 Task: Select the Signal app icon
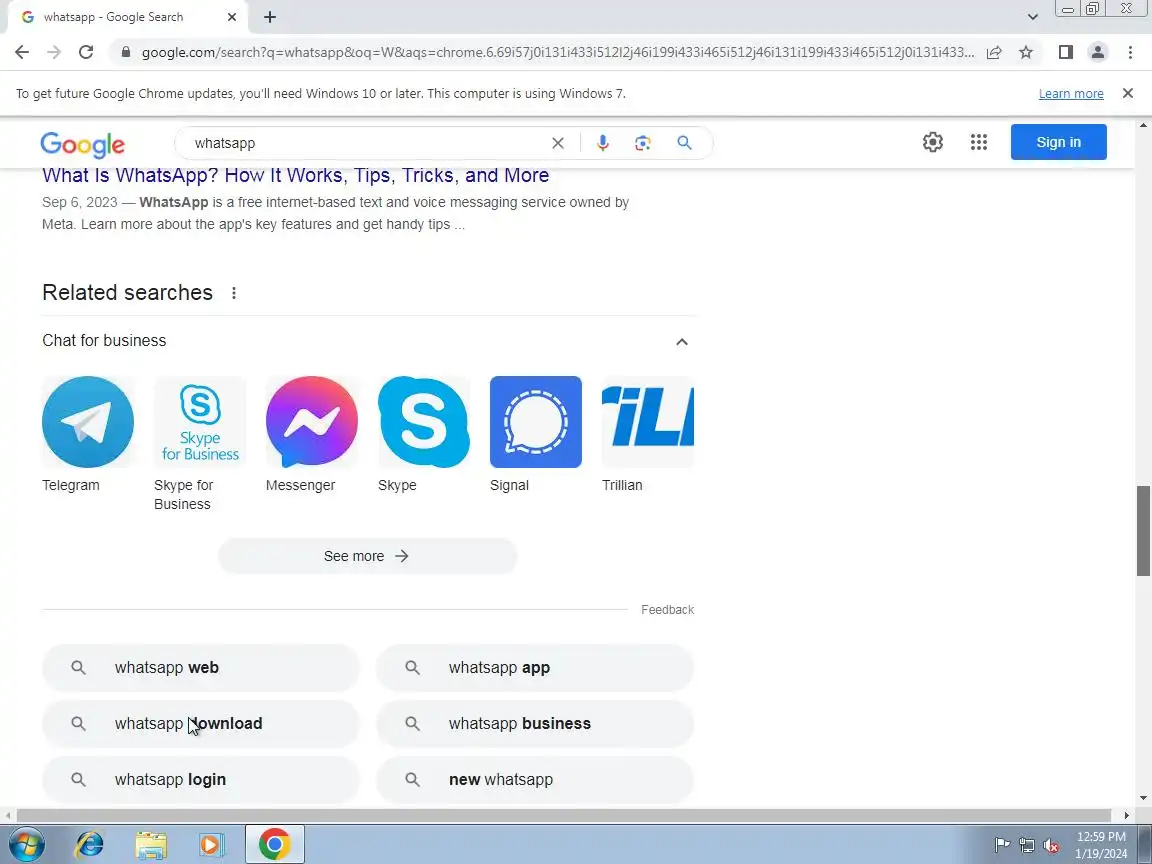point(536,422)
